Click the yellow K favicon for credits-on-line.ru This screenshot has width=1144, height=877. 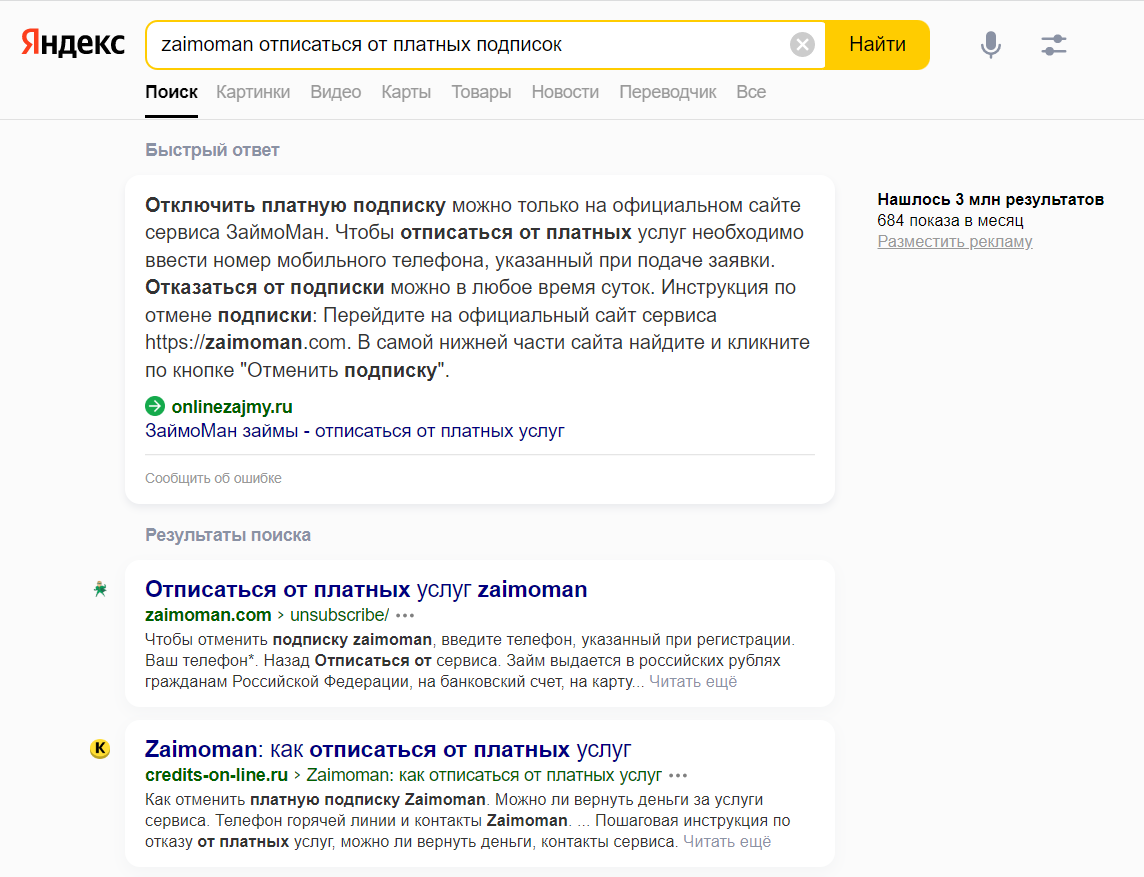(x=100, y=749)
